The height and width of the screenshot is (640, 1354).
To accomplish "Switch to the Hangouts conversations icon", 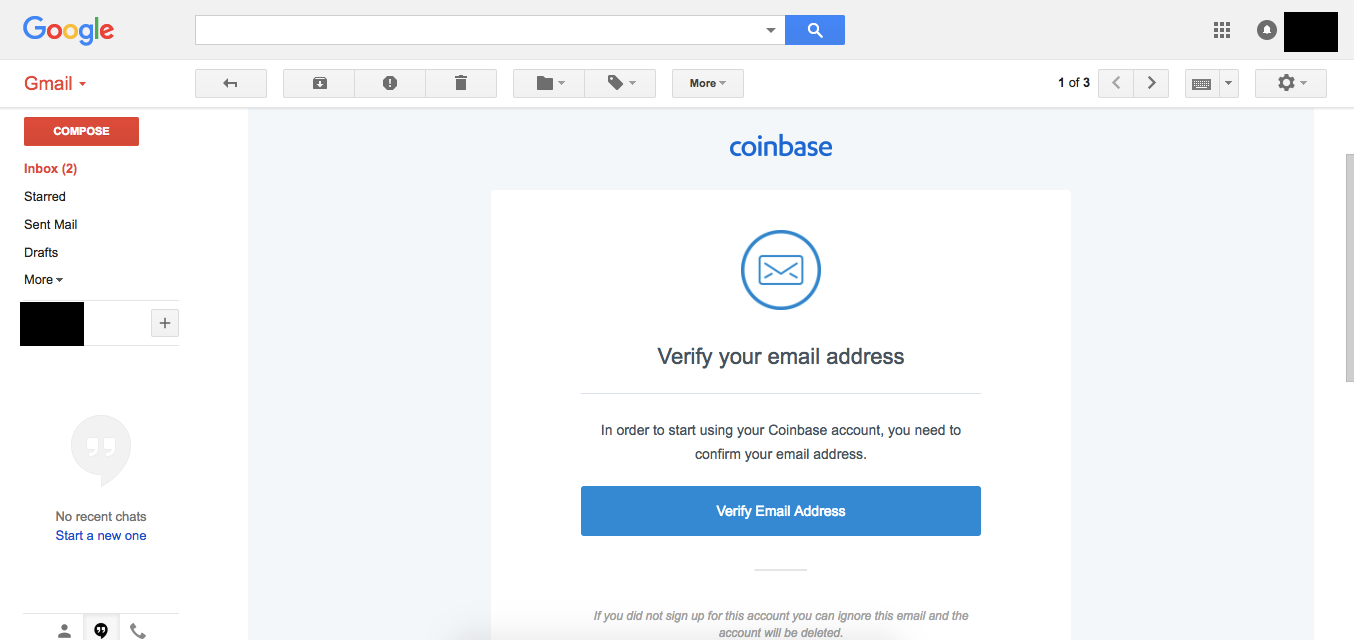I will [101, 630].
